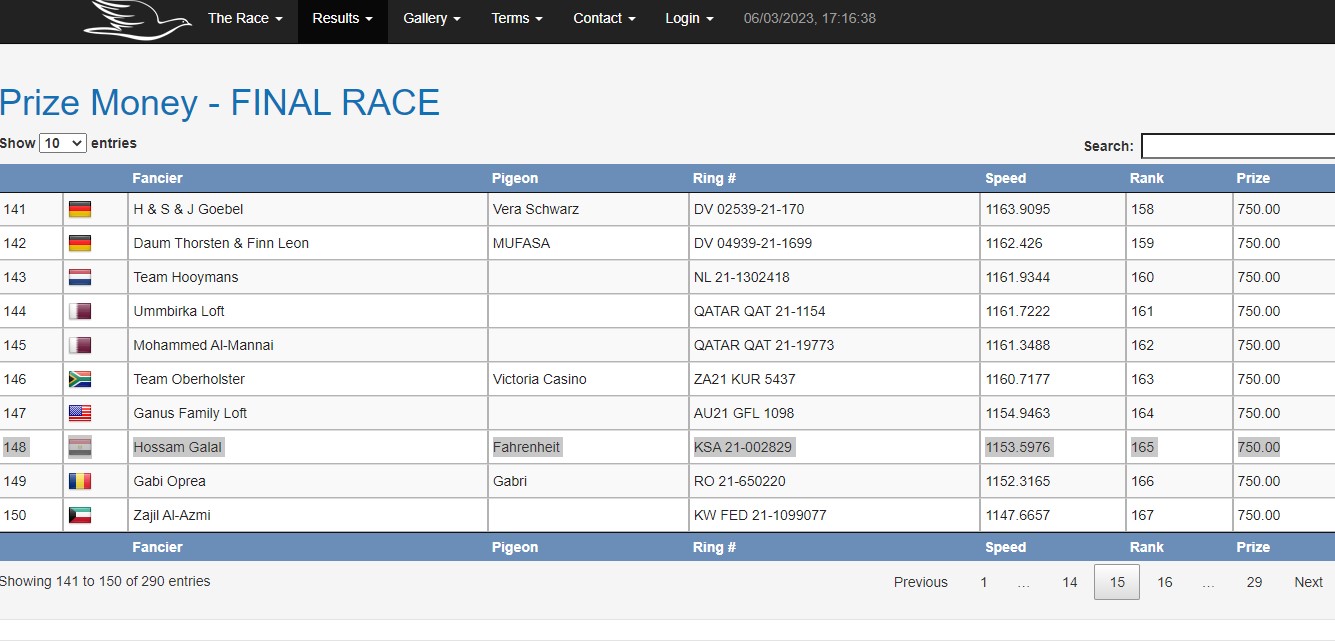Screen dimensions: 1335x641
Task: Click the Previous pagination link
Action: pos(920,581)
